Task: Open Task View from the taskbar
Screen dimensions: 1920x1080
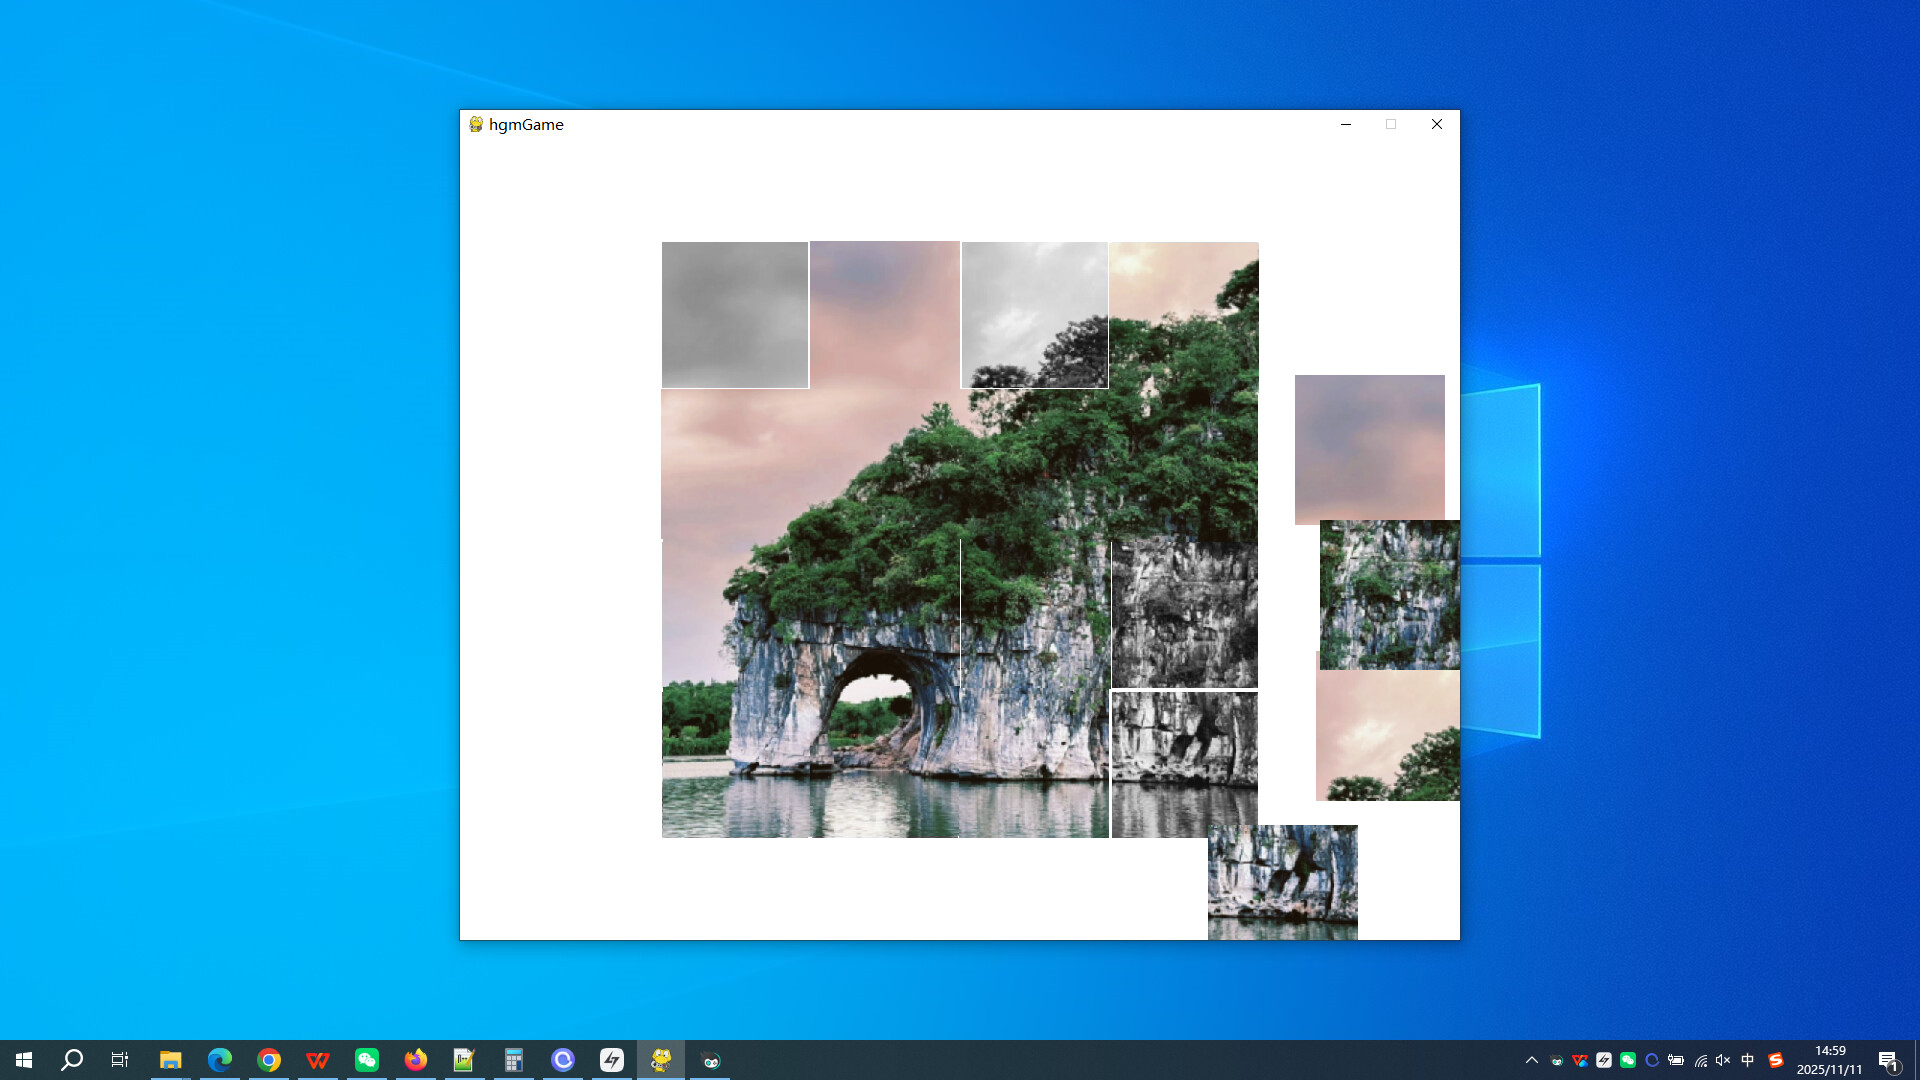Action: pyautogui.click(x=119, y=1060)
